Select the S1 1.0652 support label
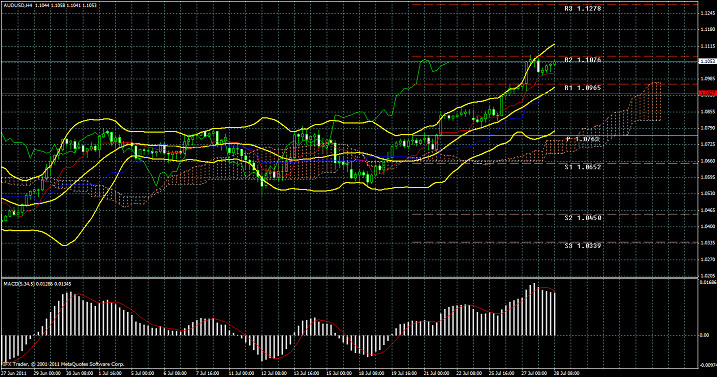This screenshot has width=717, height=377. click(x=582, y=167)
